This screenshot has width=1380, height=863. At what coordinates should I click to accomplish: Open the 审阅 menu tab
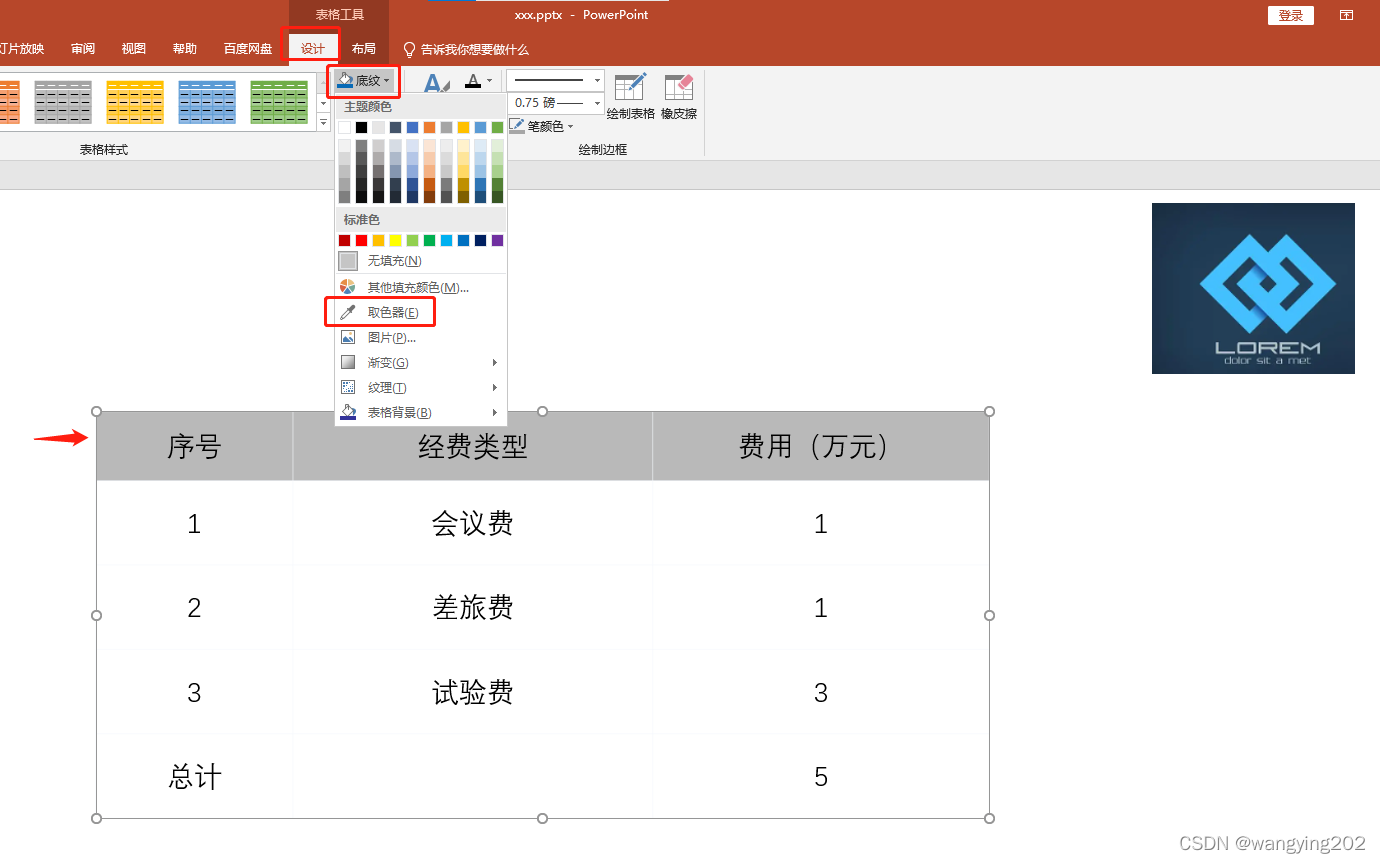[x=82, y=47]
